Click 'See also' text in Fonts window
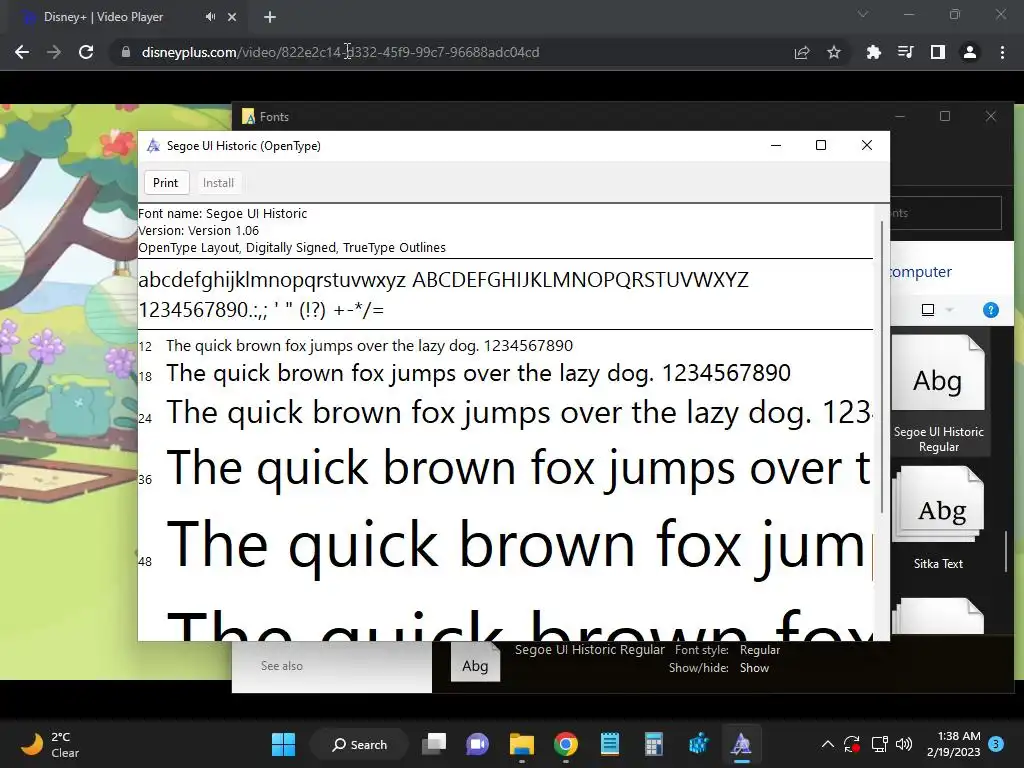 tap(281, 665)
